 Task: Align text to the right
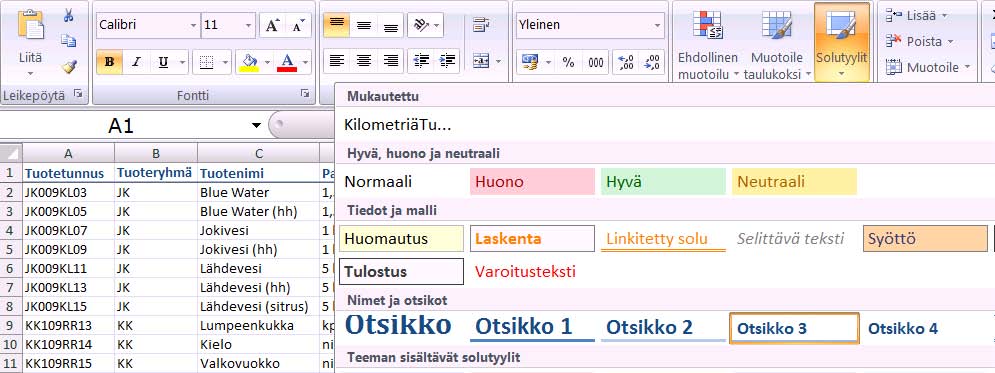coord(391,62)
